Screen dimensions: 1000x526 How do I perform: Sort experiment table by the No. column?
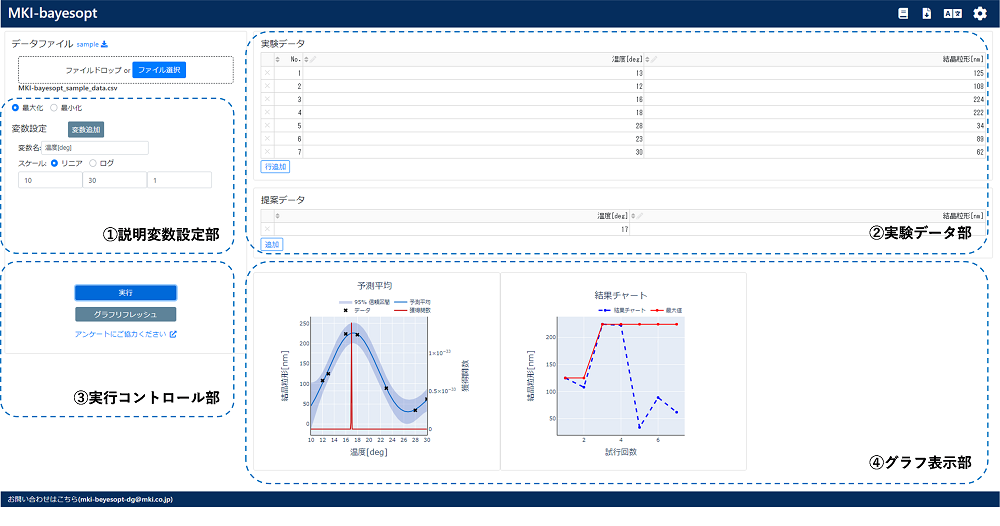tap(277, 59)
